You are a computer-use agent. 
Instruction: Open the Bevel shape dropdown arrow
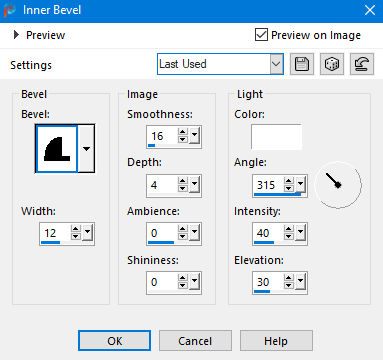[86, 149]
